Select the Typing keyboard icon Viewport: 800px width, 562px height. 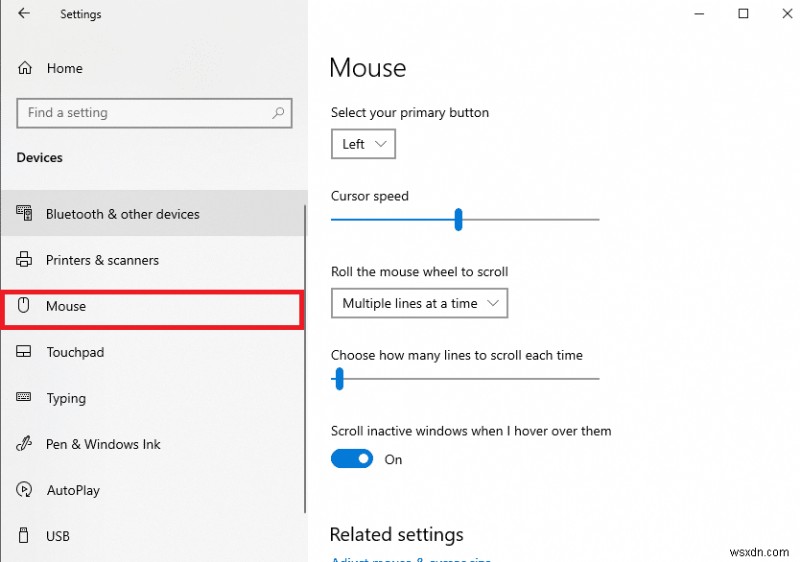click(23, 397)
